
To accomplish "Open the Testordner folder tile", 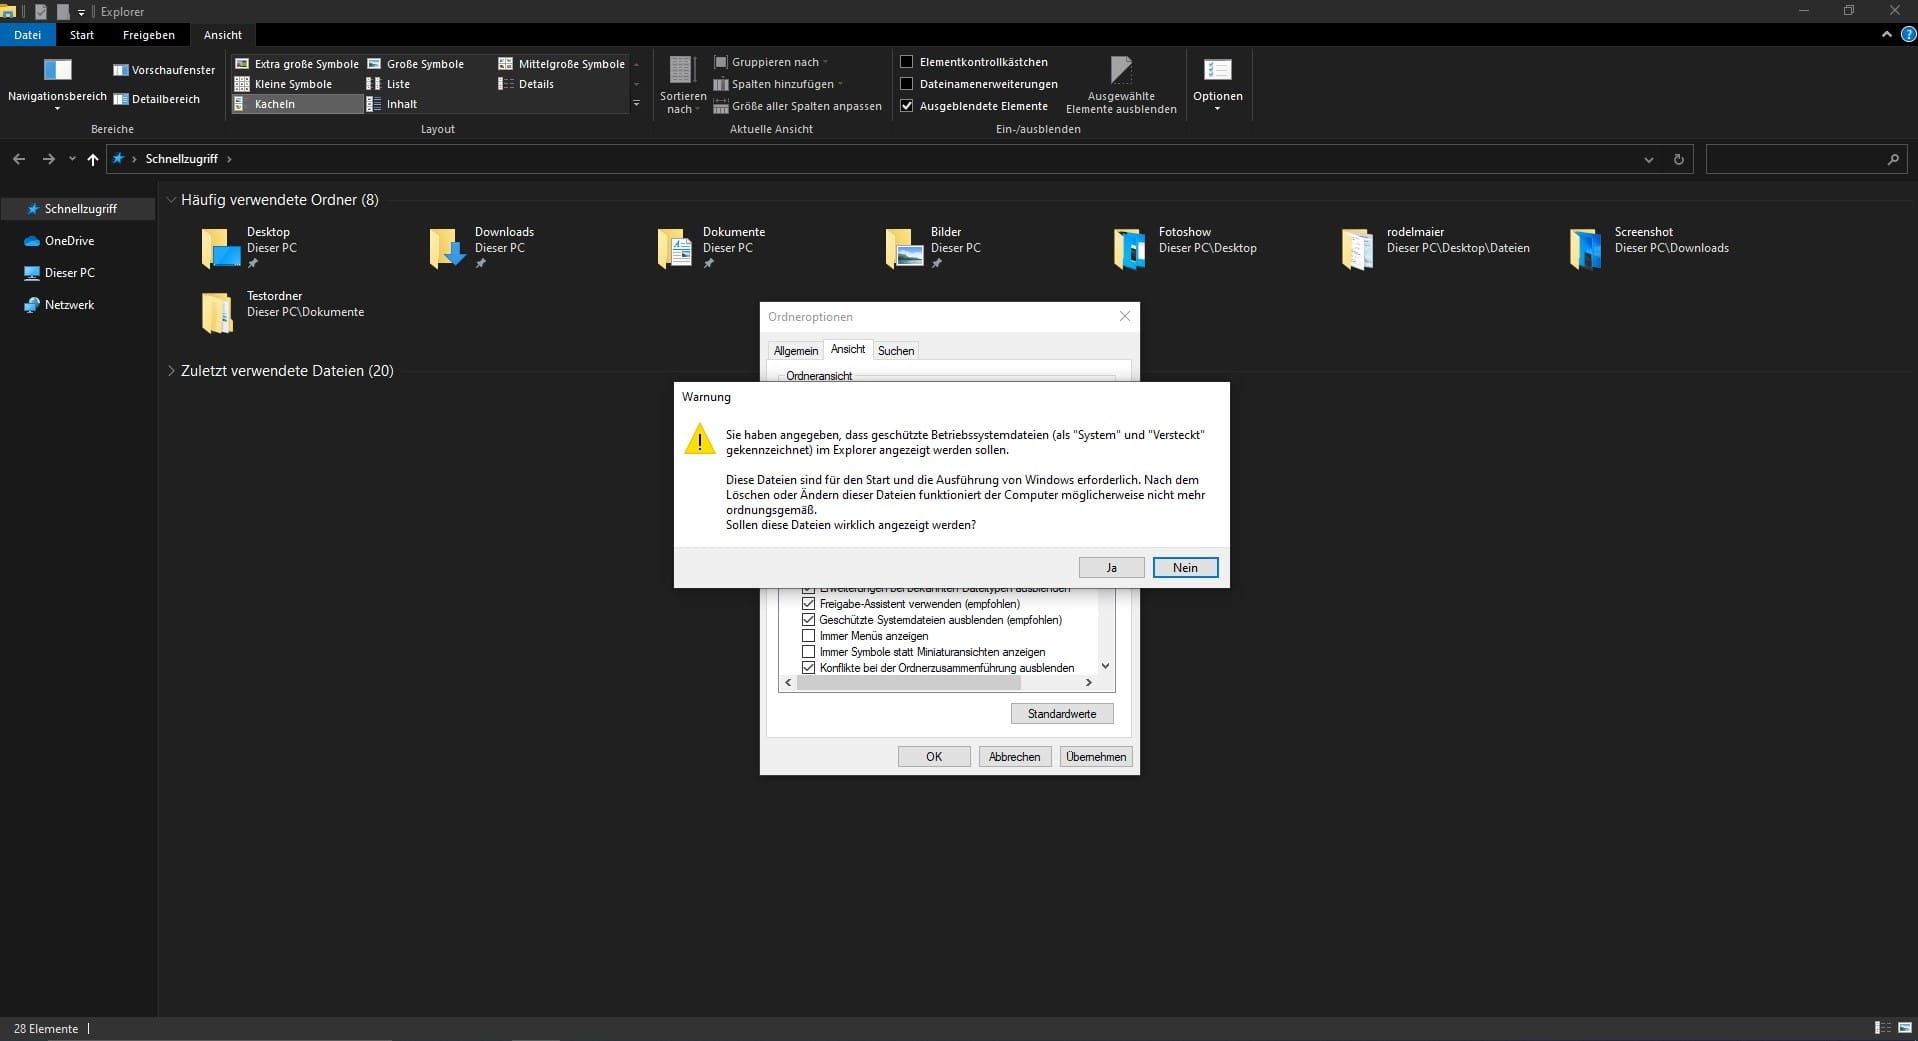I will (282, 312).
